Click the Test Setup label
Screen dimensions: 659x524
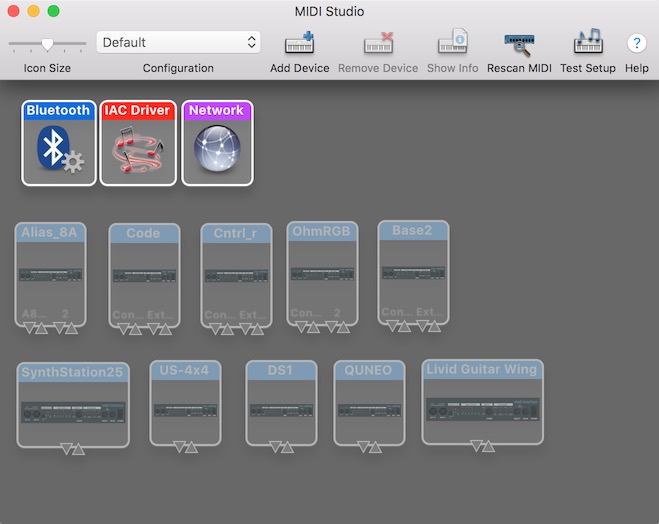coord(588,68)
